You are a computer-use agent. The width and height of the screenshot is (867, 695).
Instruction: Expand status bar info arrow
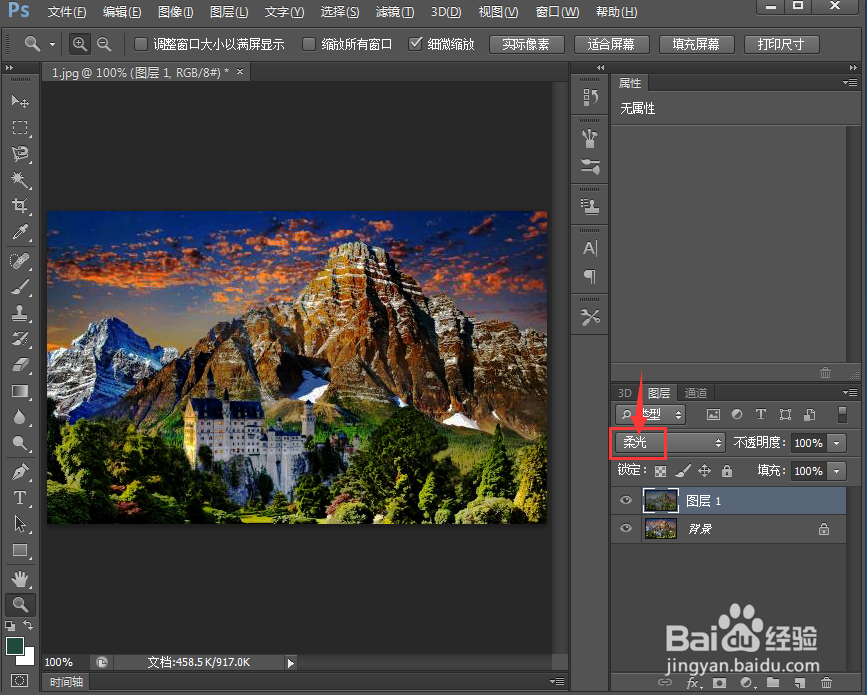(291, 662)
